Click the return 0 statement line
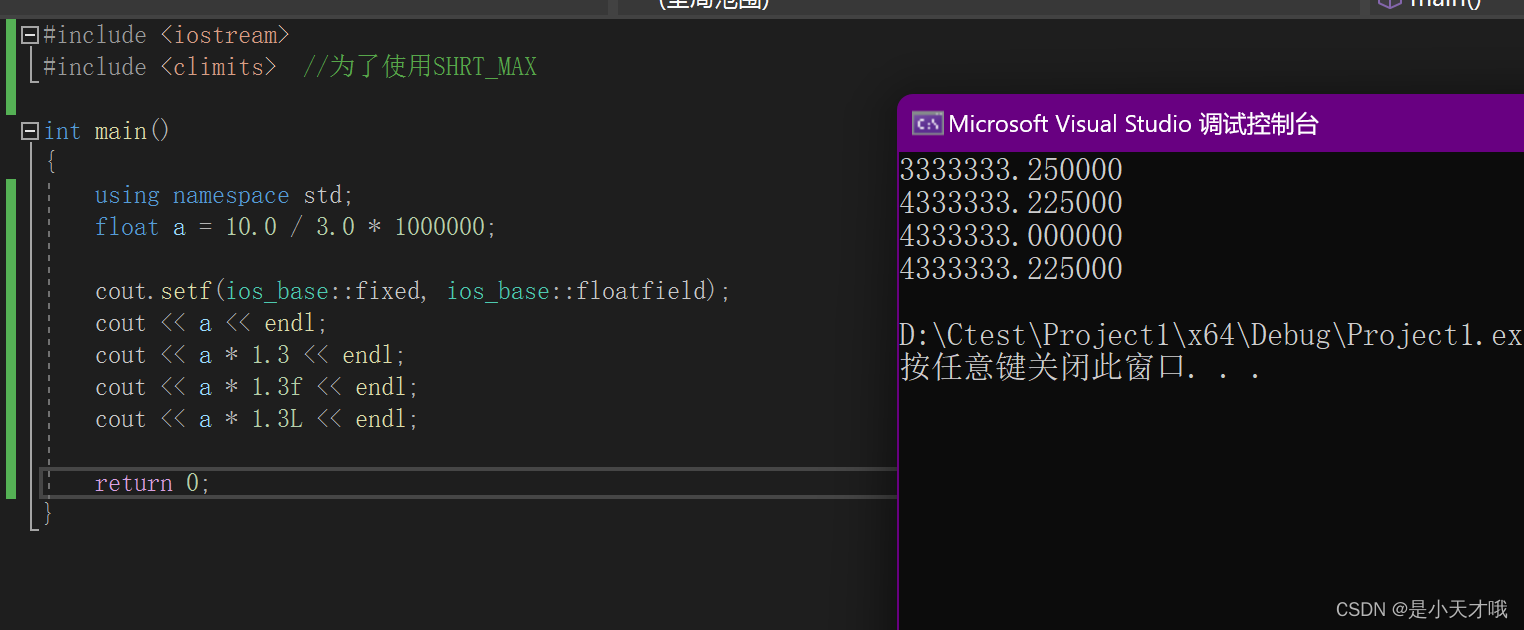Screen dimensions: 1524x630 click(151, 482)
